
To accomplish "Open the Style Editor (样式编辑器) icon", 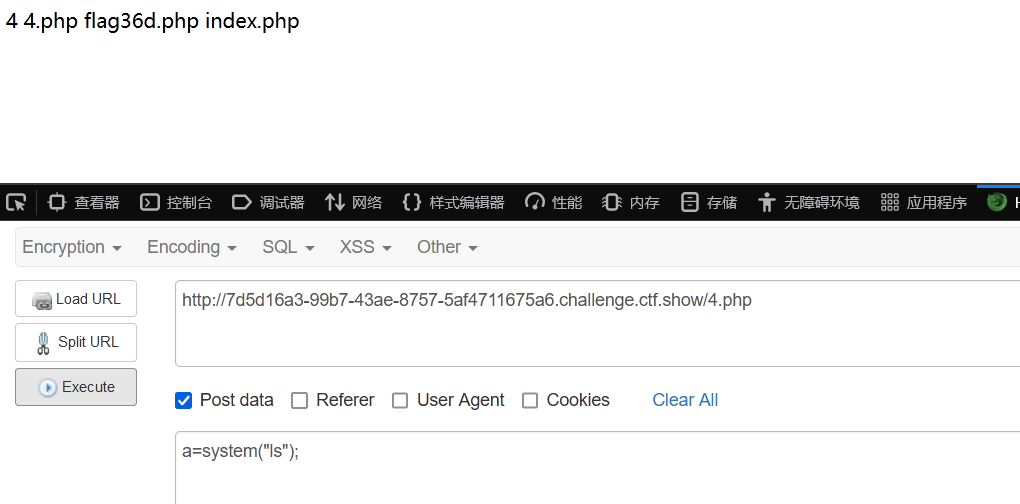I will [x=412, y=202].
